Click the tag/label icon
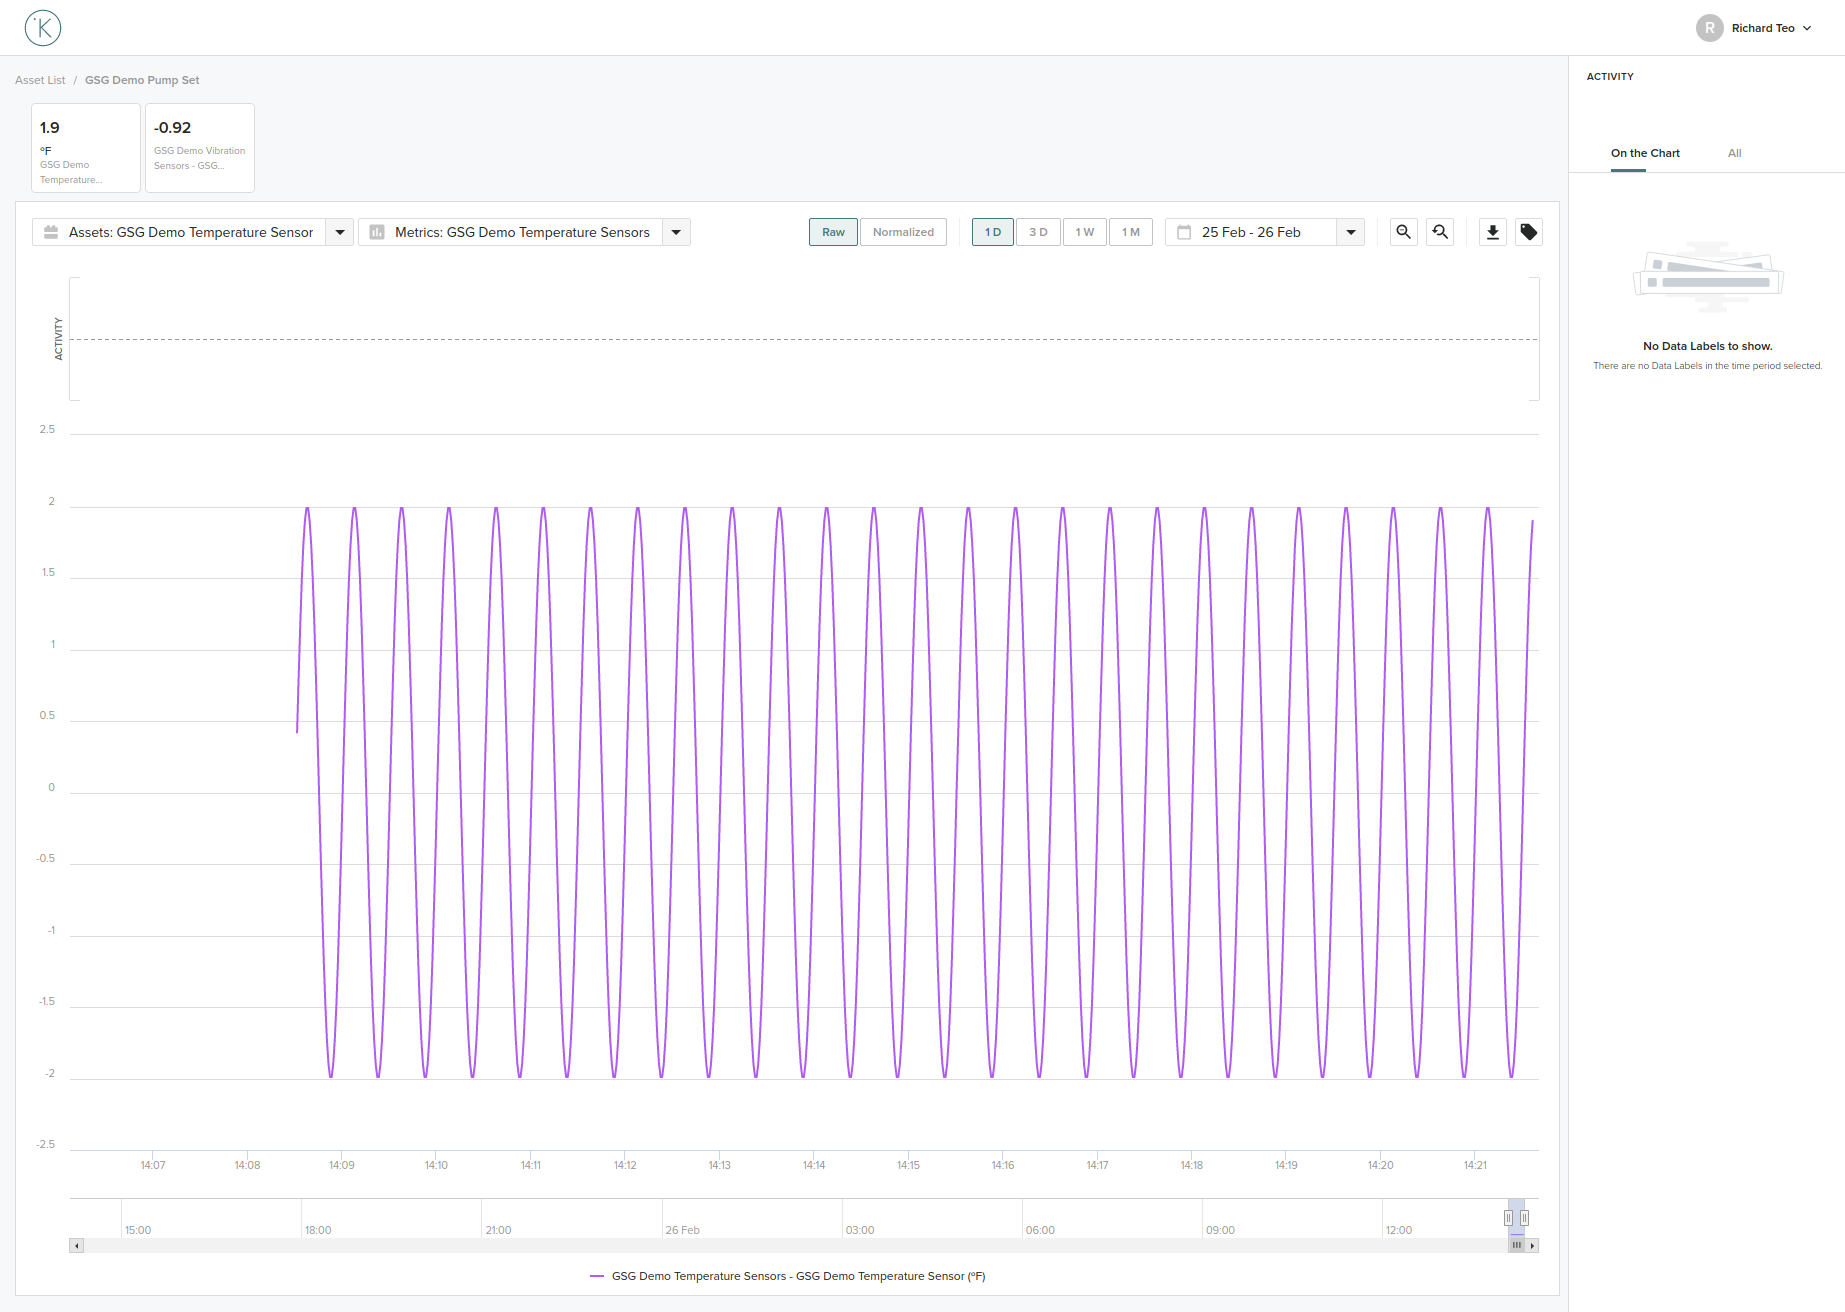Screen dimensions: 1845x1312 point(1528,231)
